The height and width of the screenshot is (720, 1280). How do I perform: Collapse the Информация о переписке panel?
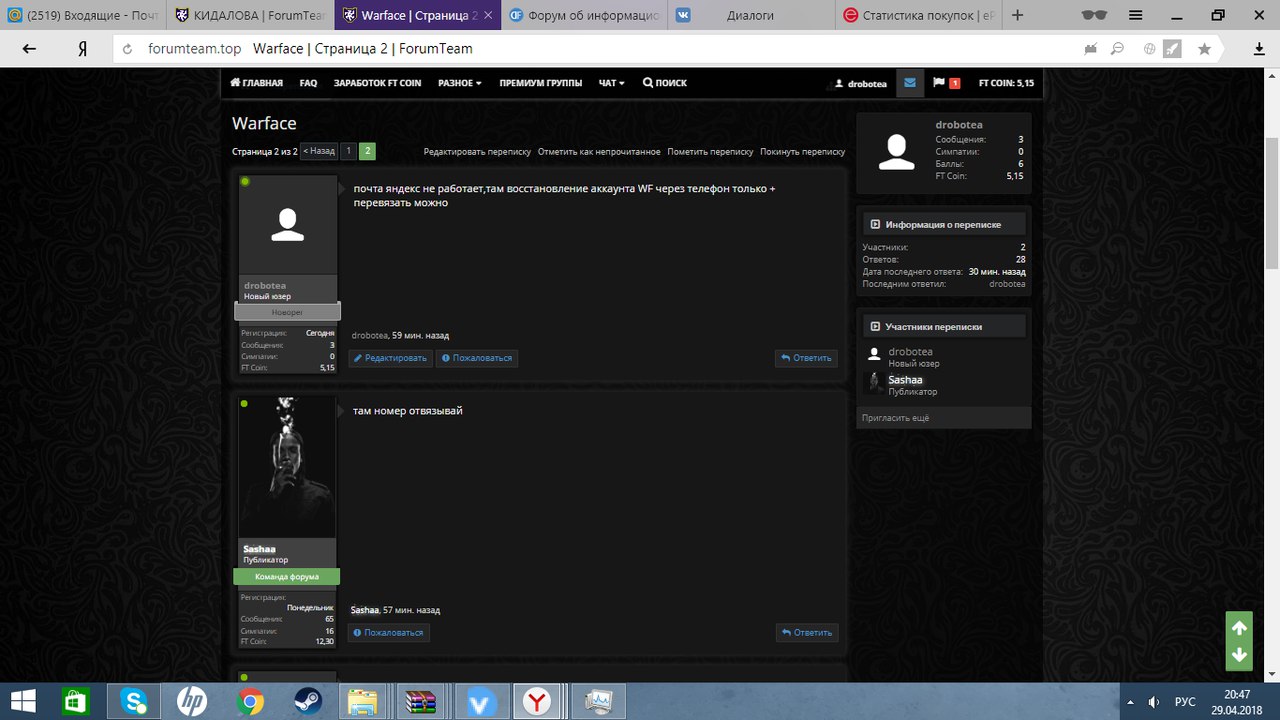(x=875, y=225)
